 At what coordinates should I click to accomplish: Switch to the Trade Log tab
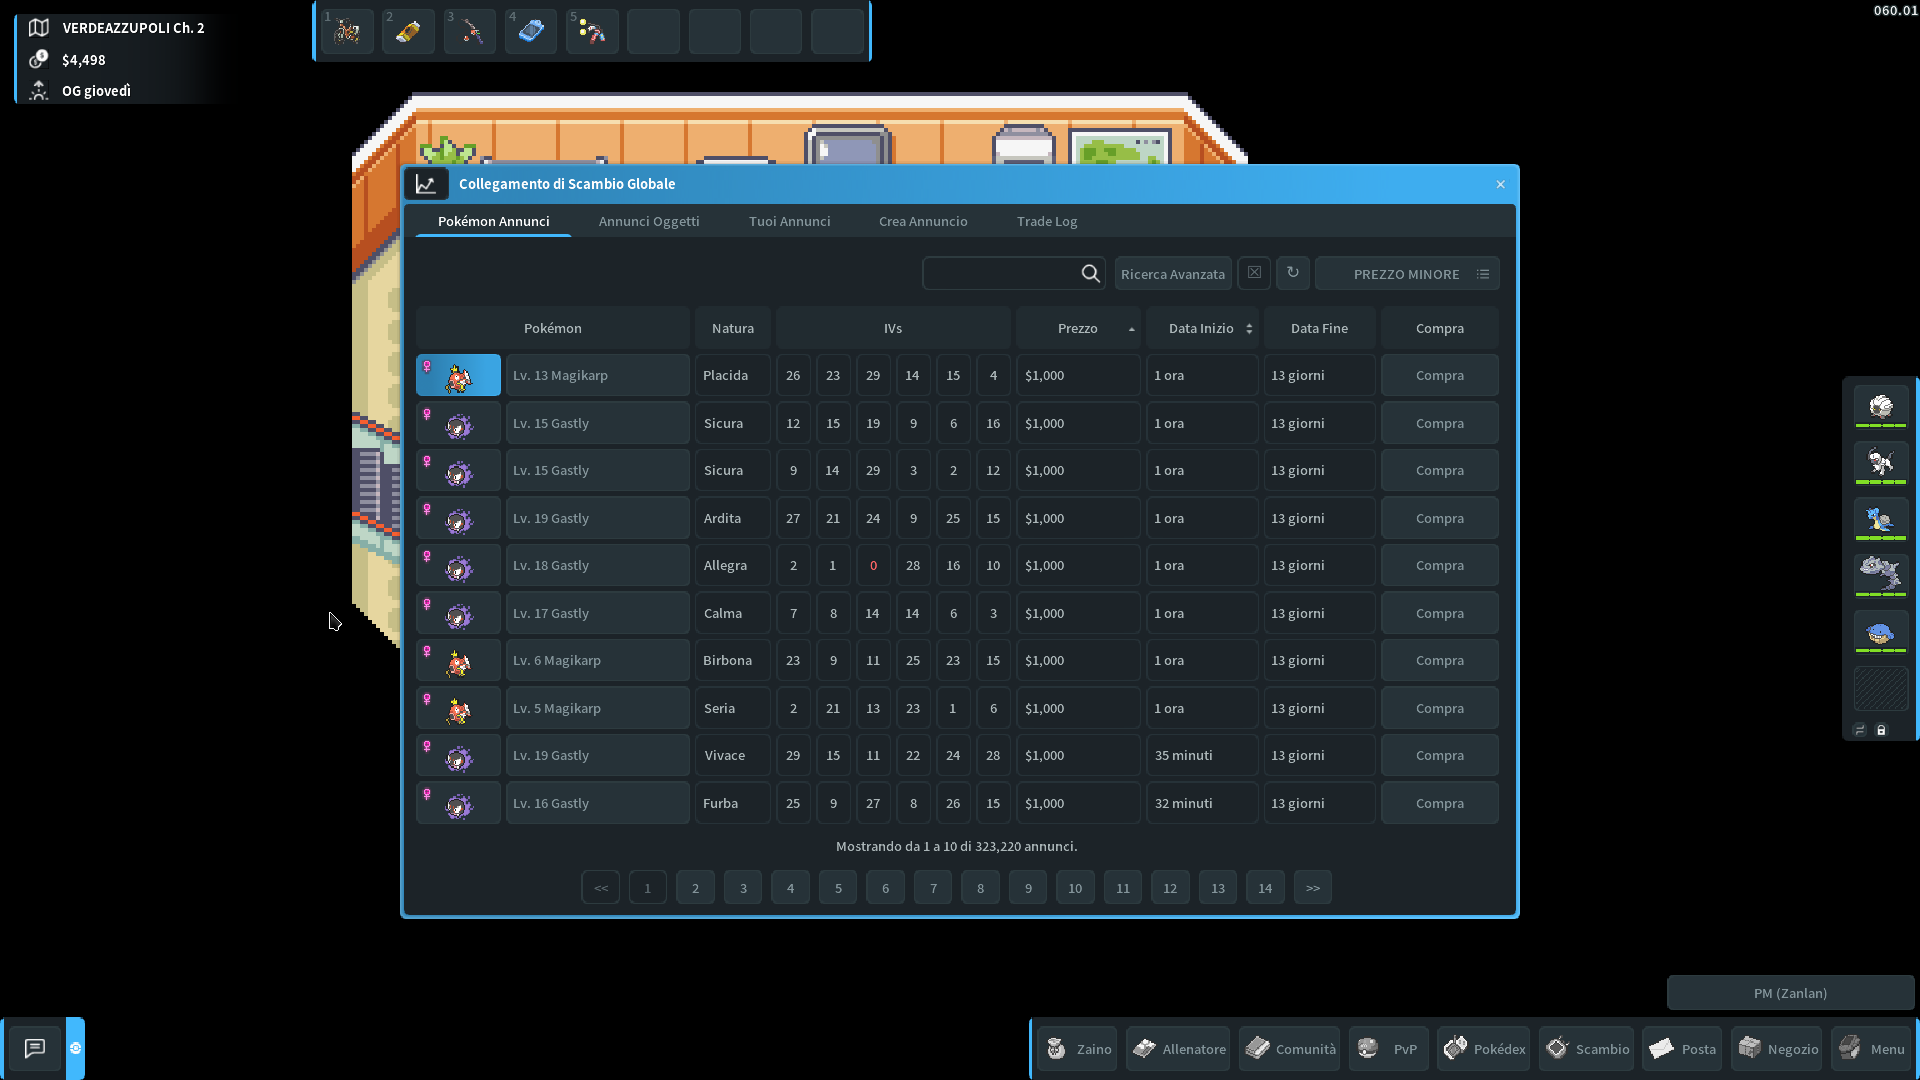tap(1047, 221)
